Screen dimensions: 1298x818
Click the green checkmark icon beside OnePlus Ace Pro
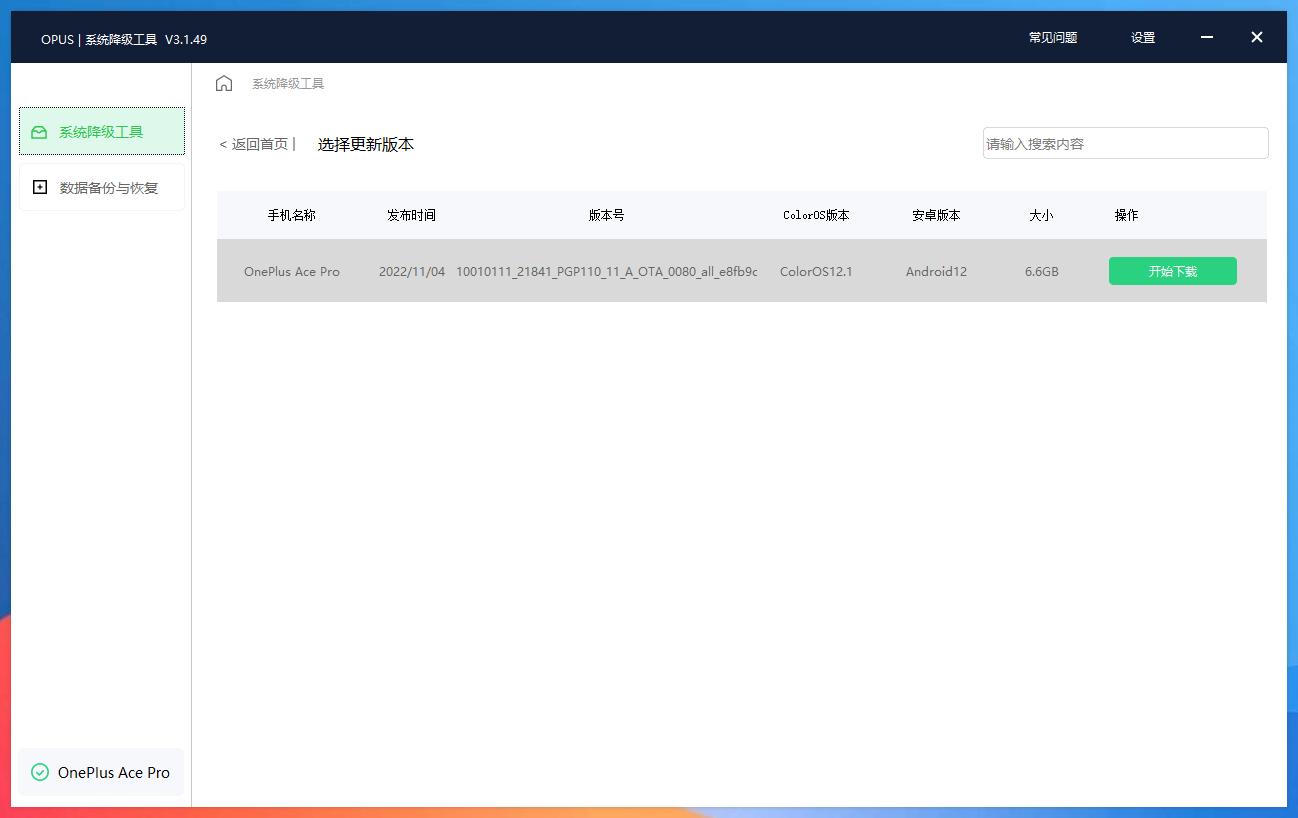tap(40, 772)
